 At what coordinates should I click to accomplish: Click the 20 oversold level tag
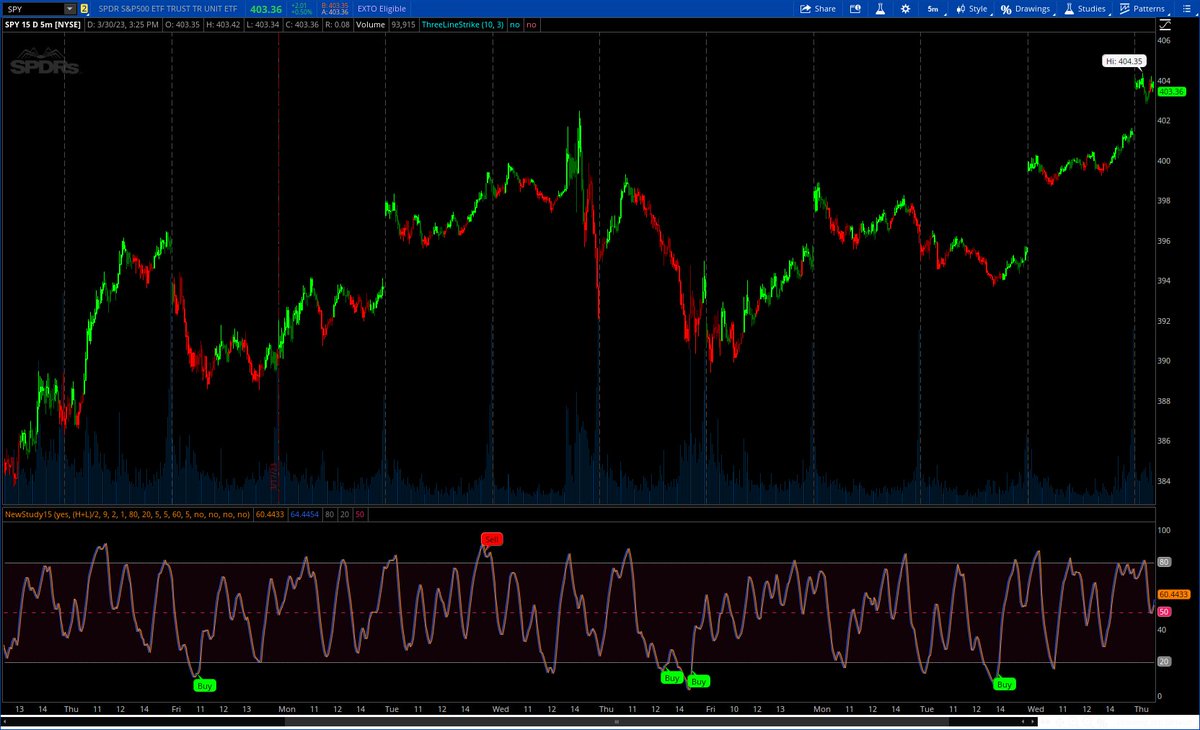pos(1164,661)
